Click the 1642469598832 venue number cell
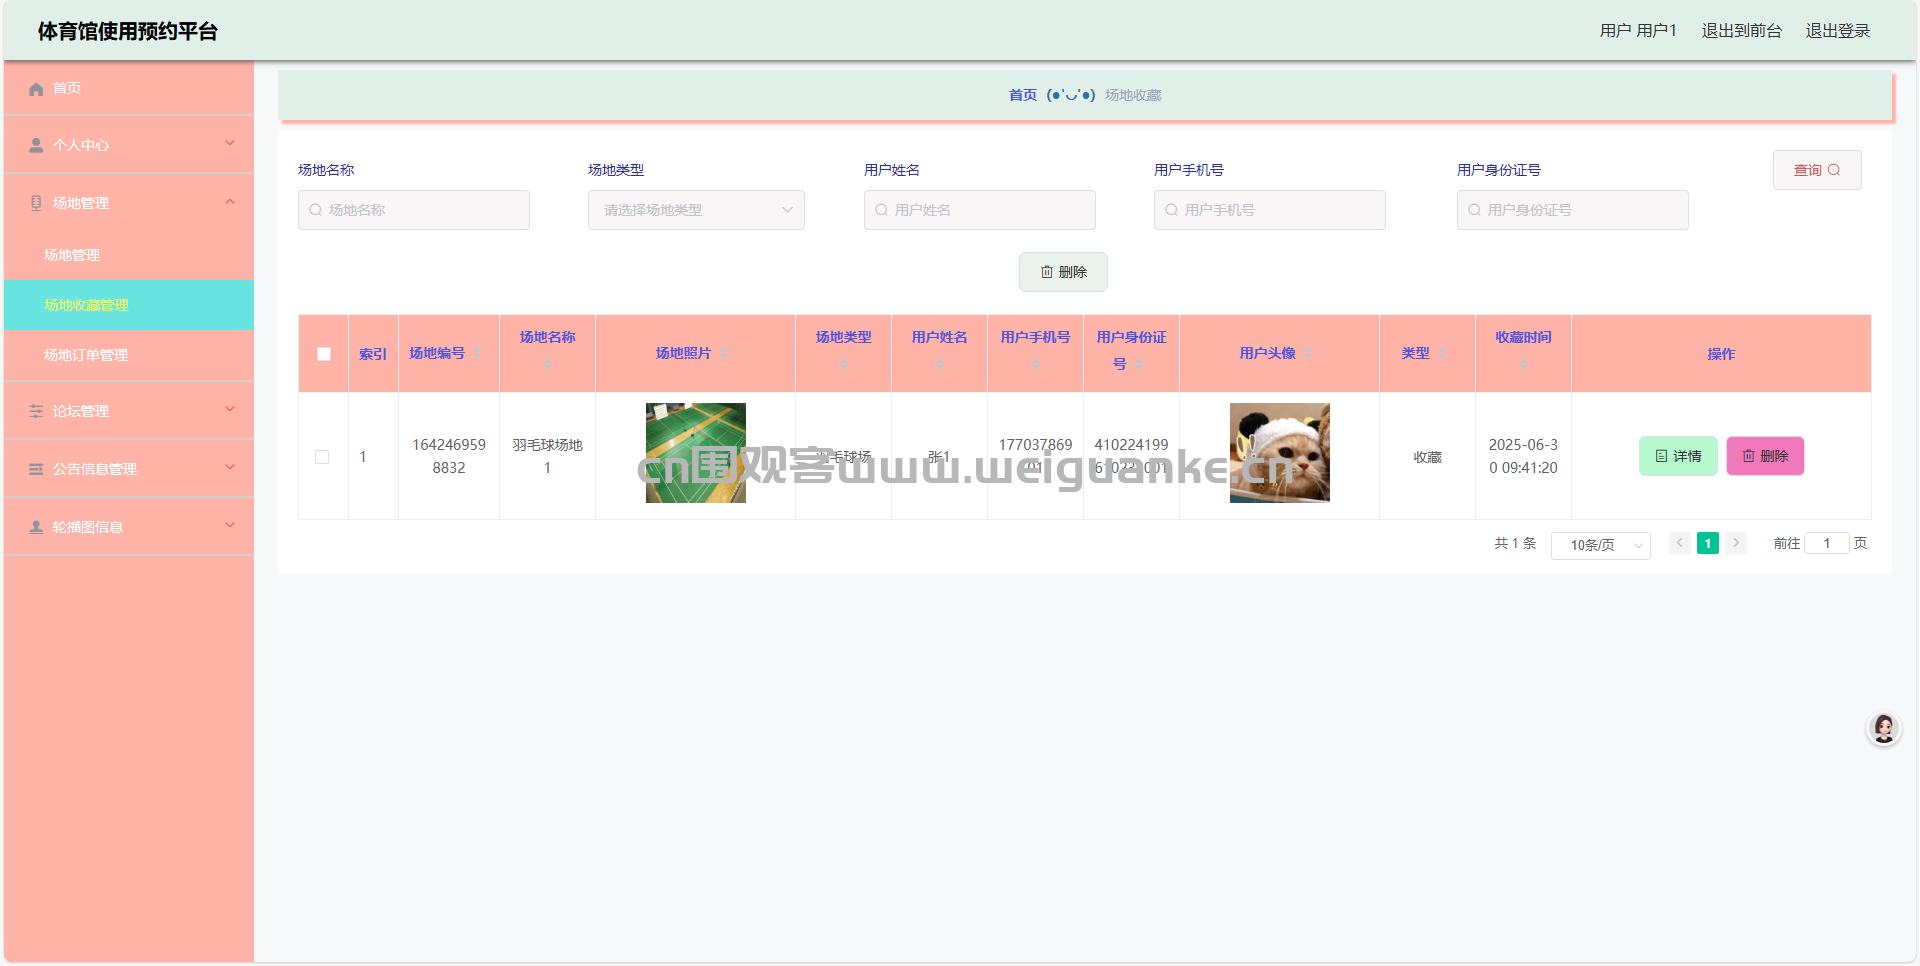1920x966 pixels. point(449,456)
